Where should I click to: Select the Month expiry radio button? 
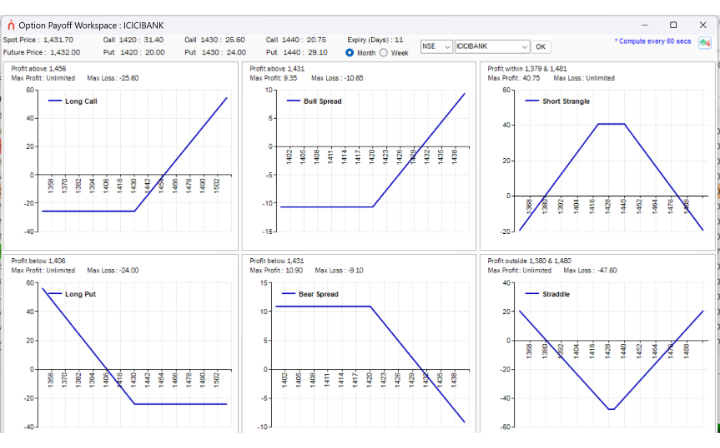click(349, 53)
